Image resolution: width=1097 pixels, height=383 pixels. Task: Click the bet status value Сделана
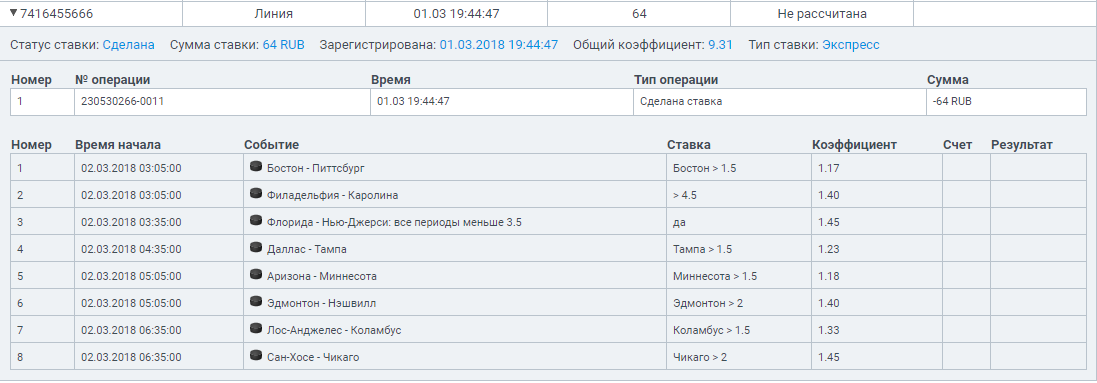click(x=129, y=45)
